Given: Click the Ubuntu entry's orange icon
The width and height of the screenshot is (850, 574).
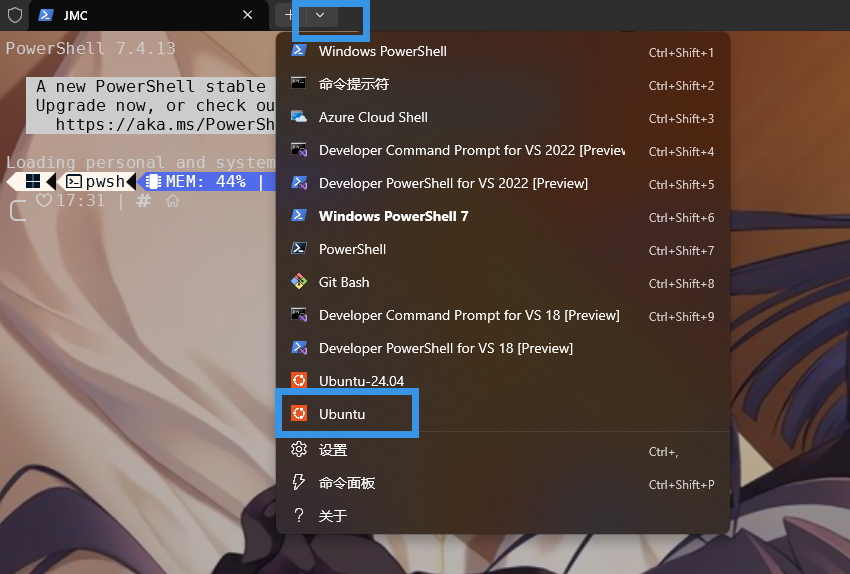Looking at the screenshot, I should [299, 413].
